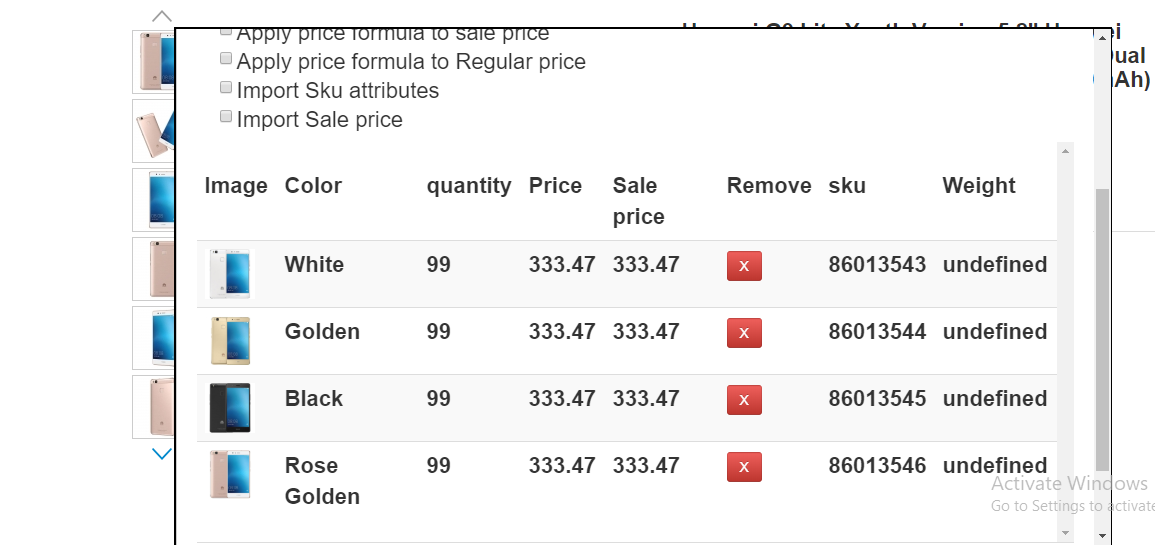Click the Golden phone variant image

click(230, 341)
